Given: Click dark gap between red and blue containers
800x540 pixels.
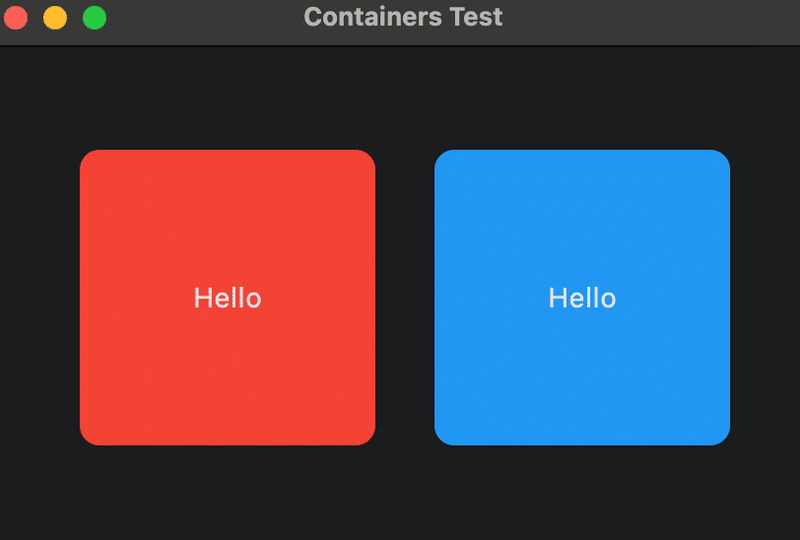Looking at the screenshot, I should (405, 297).
